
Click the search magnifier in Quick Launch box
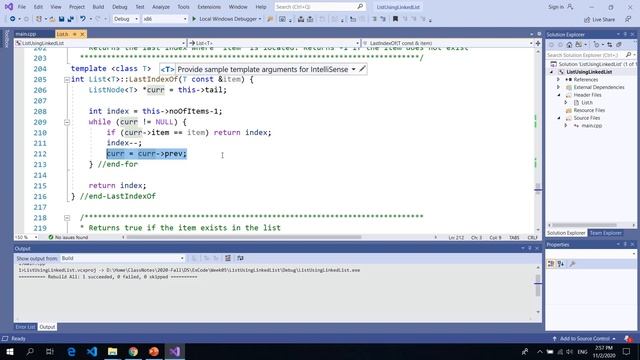[x=360, y=7]
